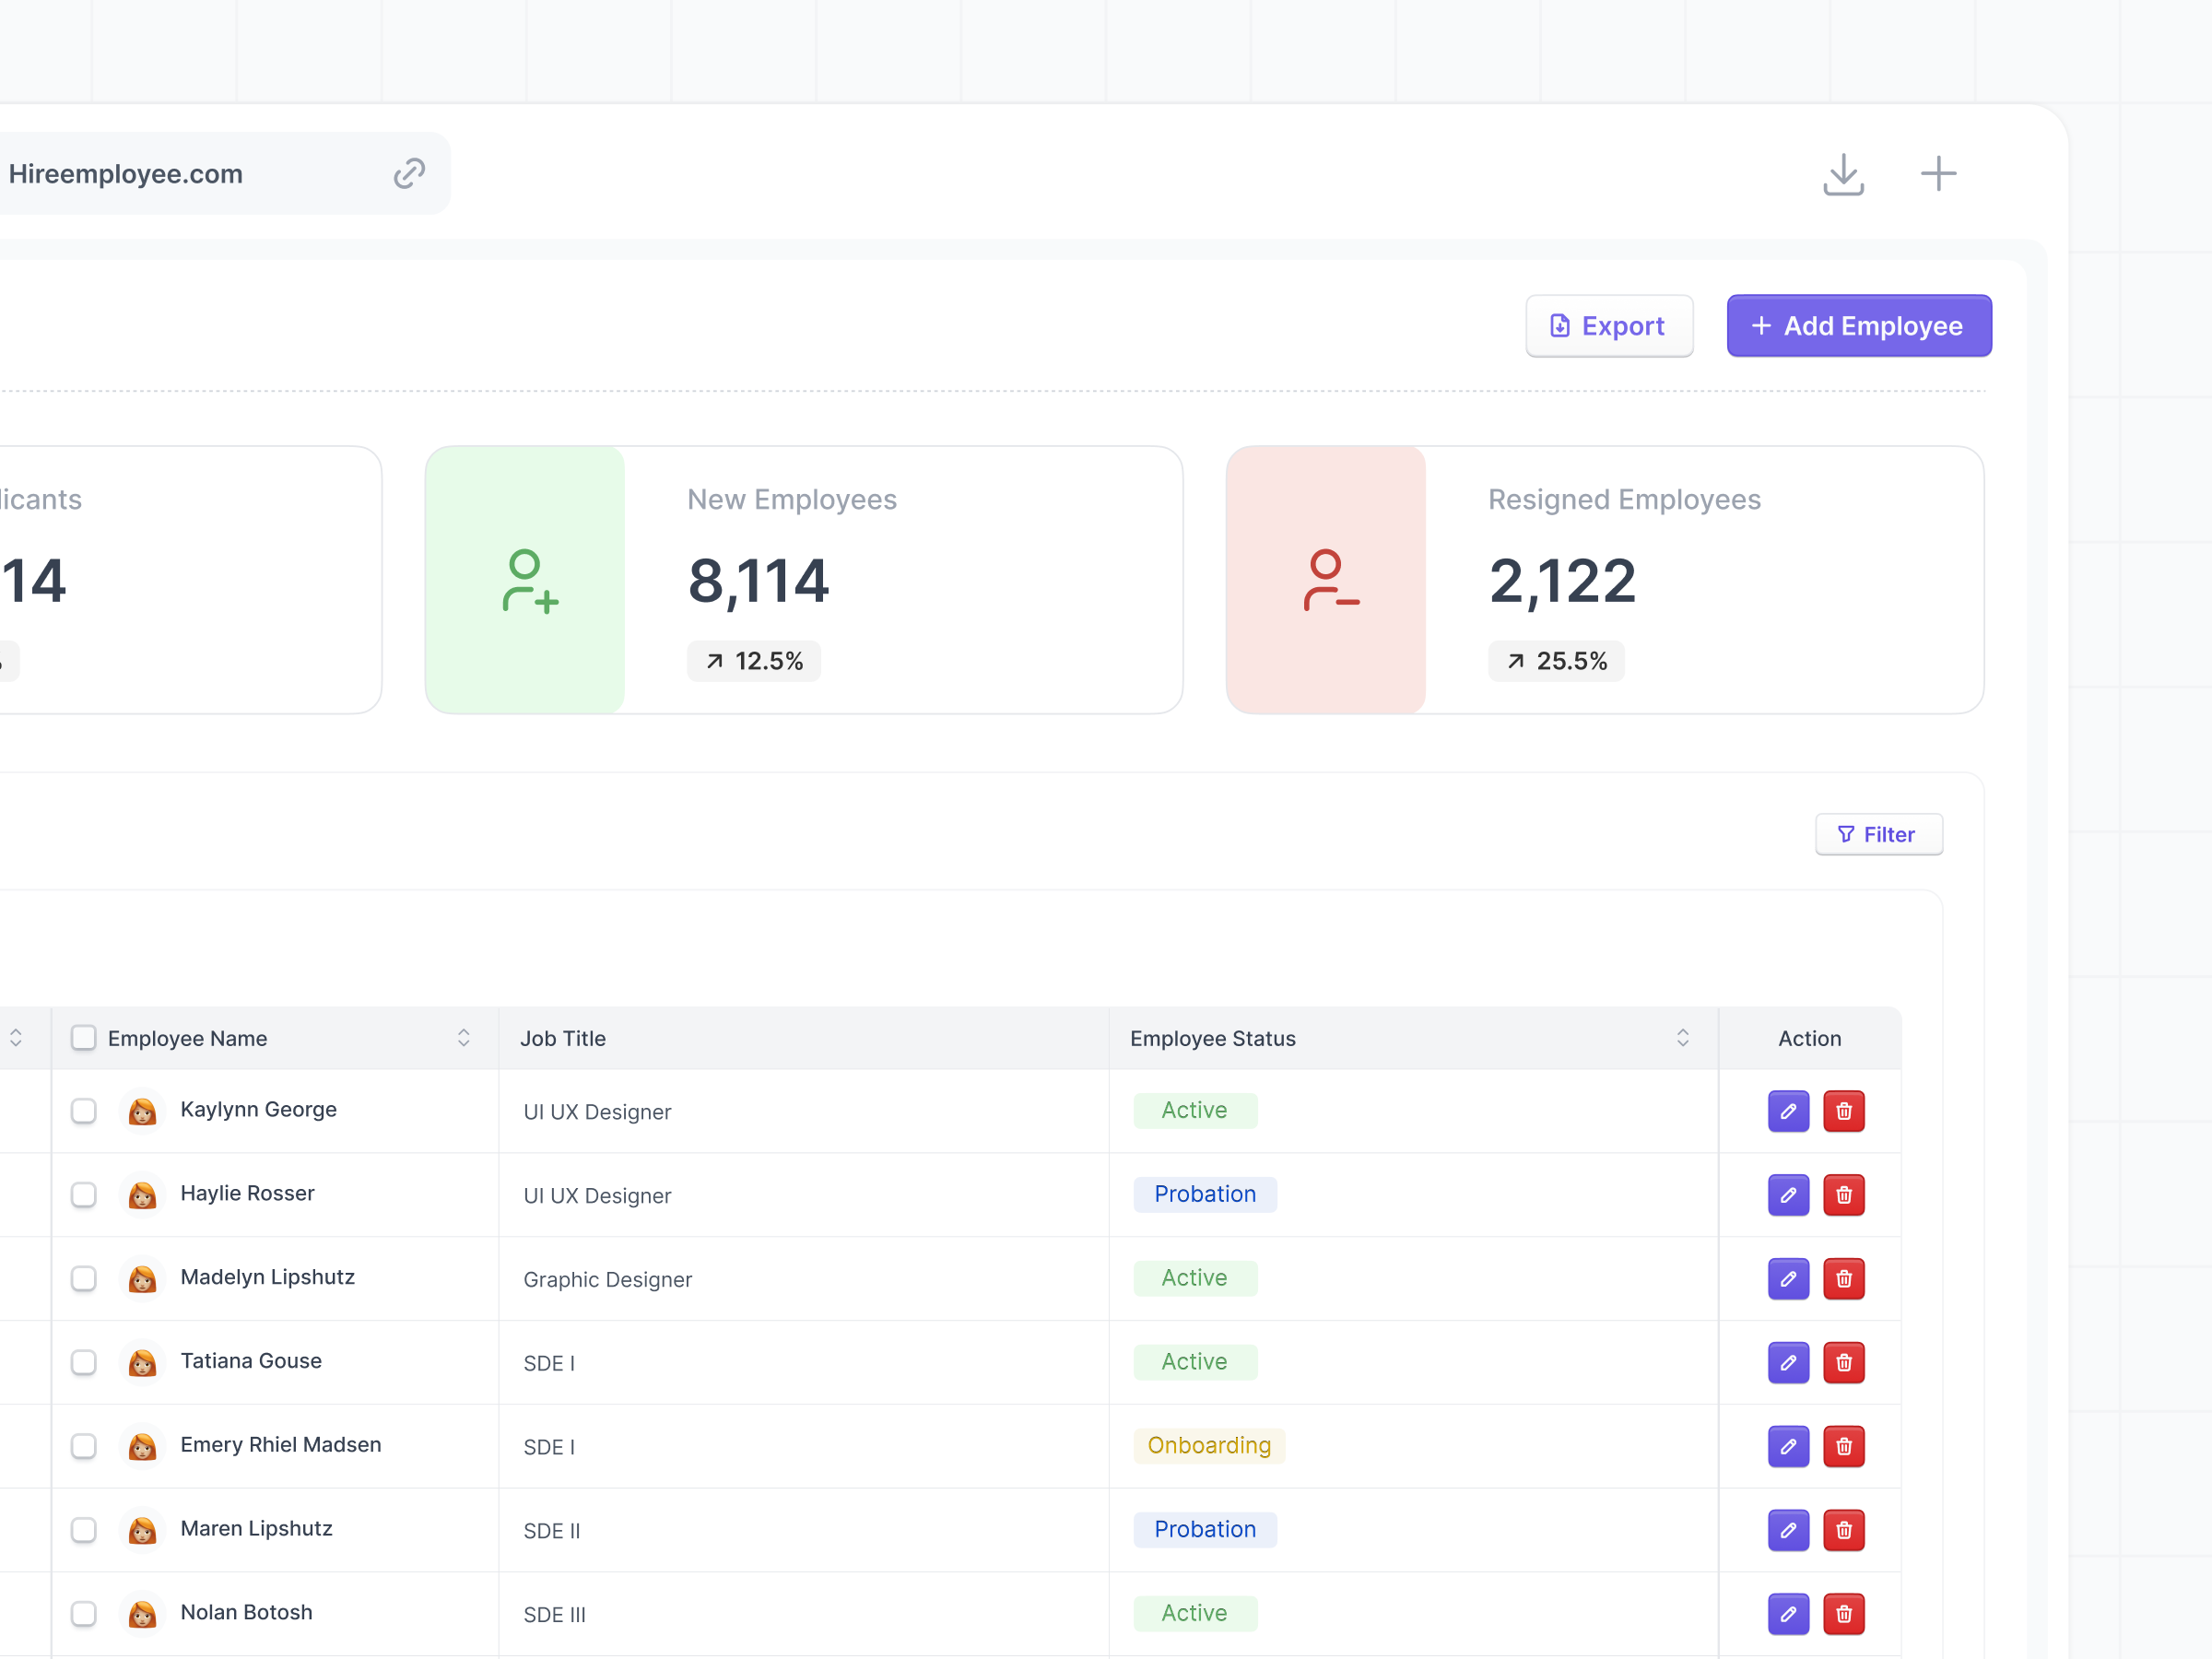Click the edit pencil icon for Maren Lipshutz
Viewport: 2212px width, 1659px height.
coord(1788,1530)
